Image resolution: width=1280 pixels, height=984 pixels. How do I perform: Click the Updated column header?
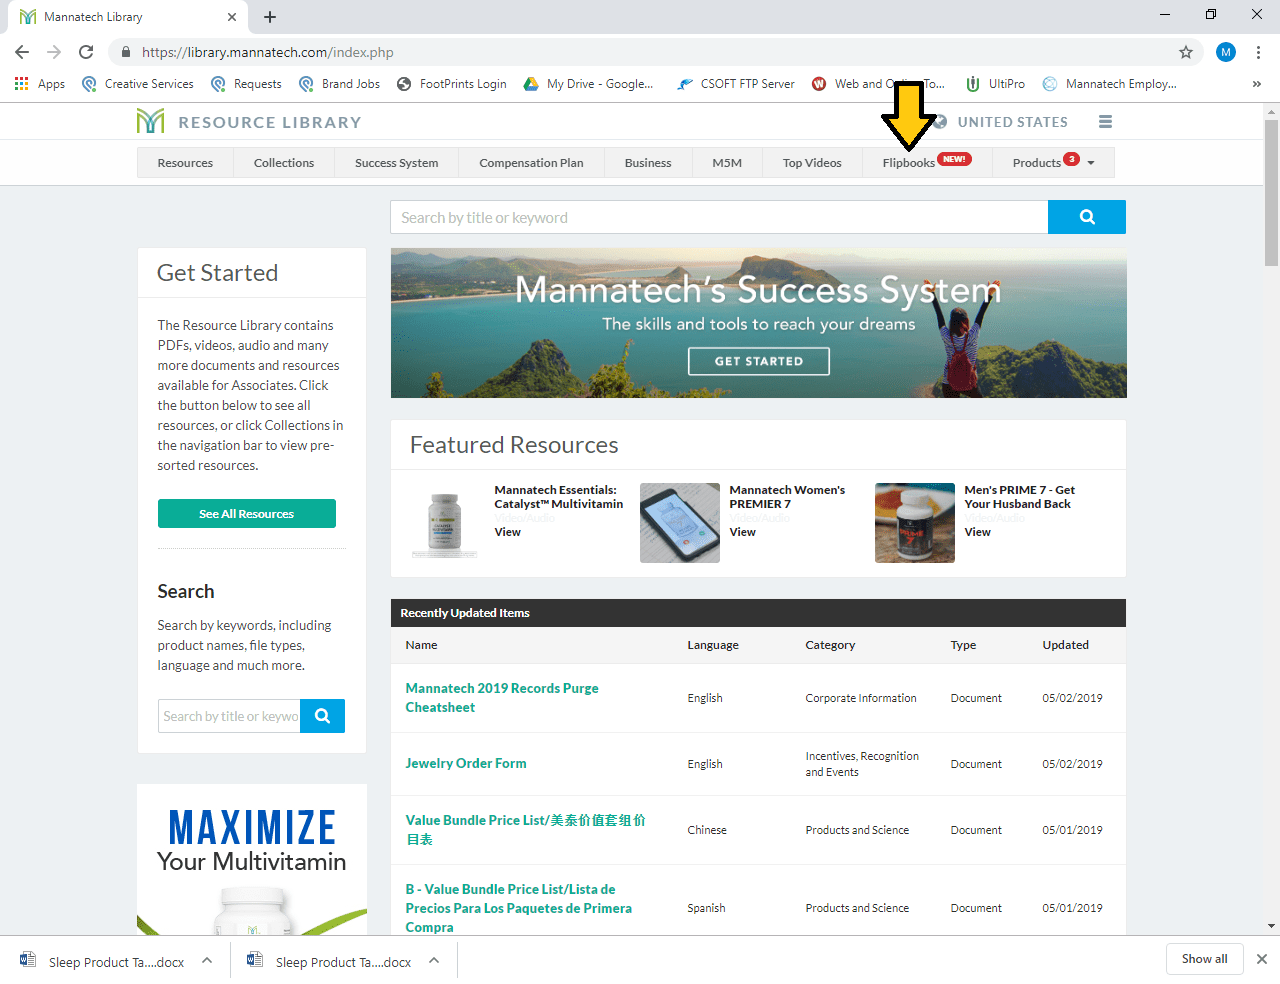click(x=1066, y=645)
